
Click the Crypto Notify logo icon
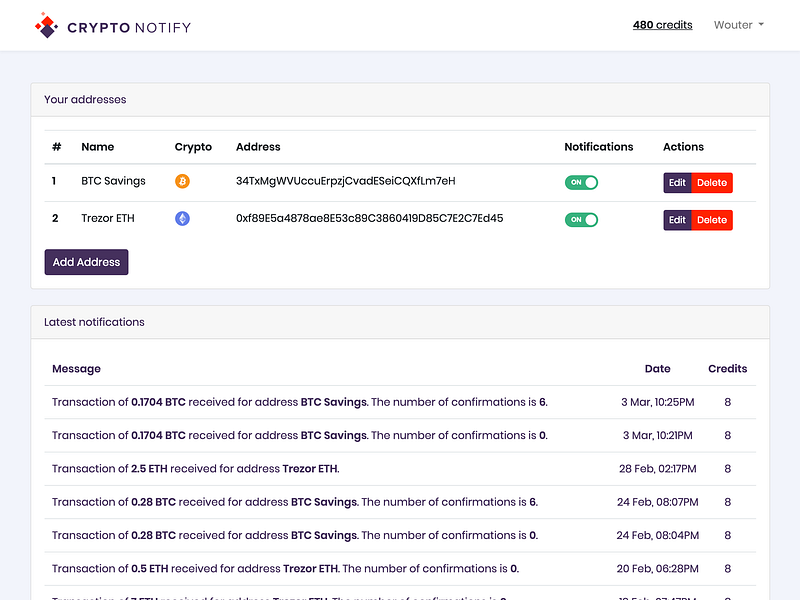pyautogui.click(x=46, y=26)
